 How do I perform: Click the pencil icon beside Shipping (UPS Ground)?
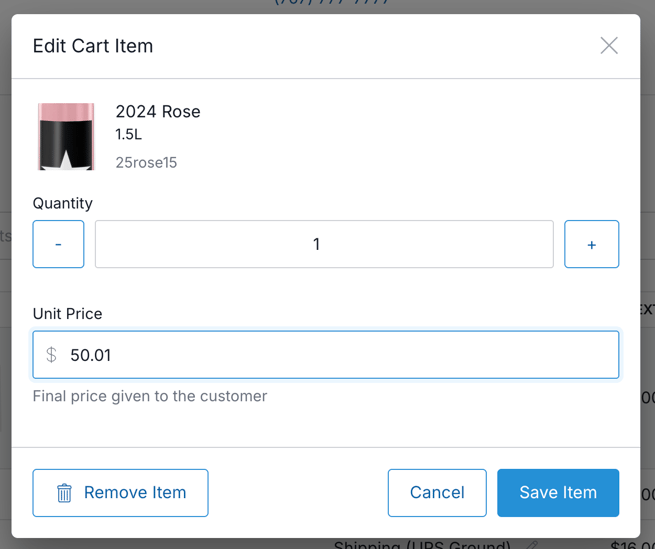tap(532, 544)
